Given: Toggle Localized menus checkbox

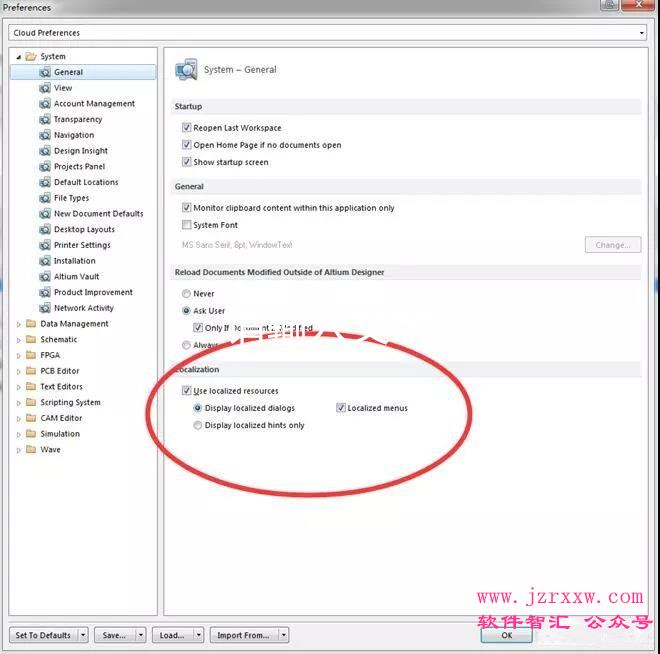Looking at the screenshot, I should [x=341, y=408].
